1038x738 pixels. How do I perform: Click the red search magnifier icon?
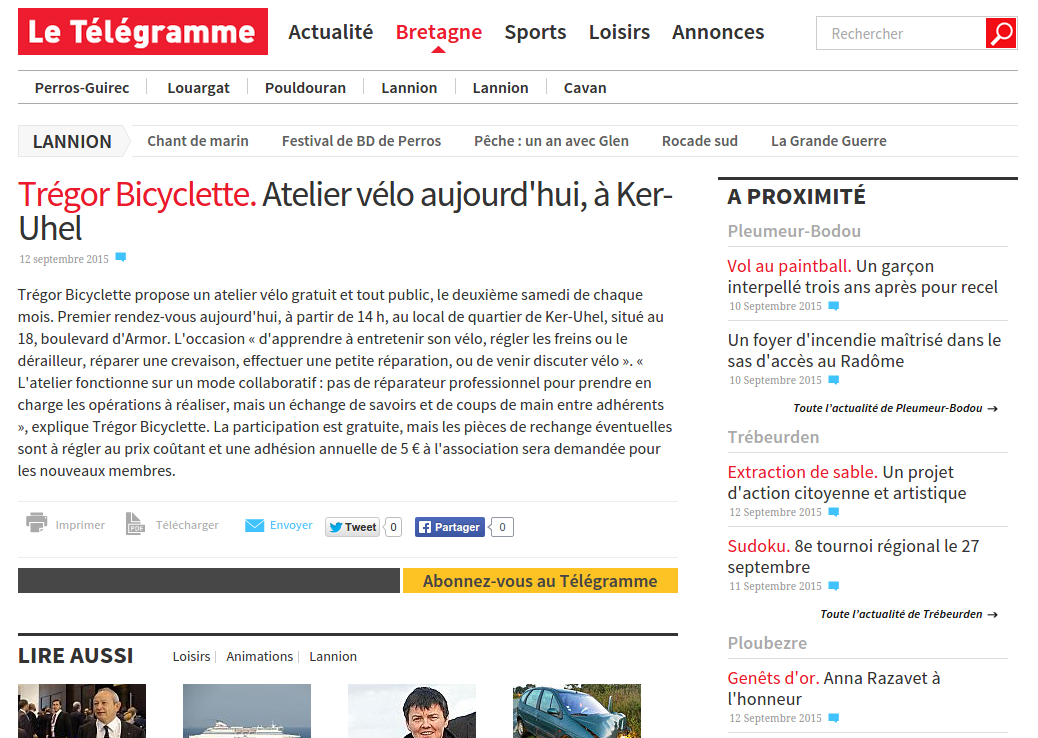pyautogui.click(x=1001, y=33)
